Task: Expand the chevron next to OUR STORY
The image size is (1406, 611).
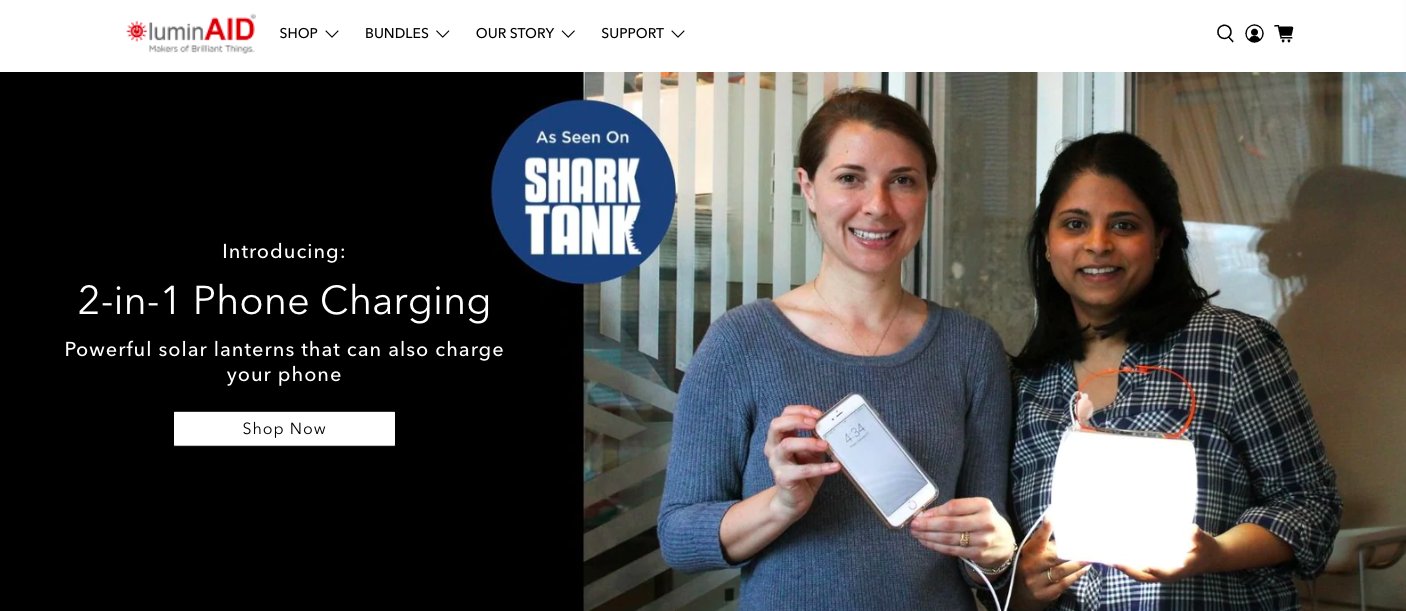Action: click(x=568, y=34)
